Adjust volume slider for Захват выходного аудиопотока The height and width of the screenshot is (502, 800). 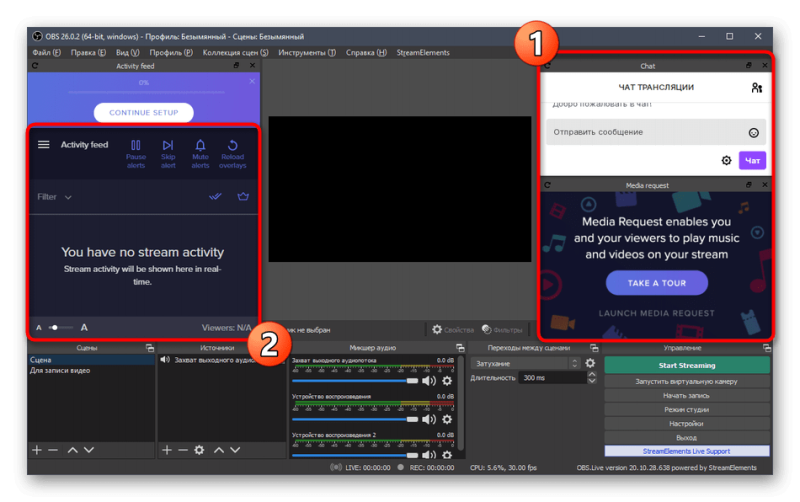pyautogui.click(x=355, y=381)
